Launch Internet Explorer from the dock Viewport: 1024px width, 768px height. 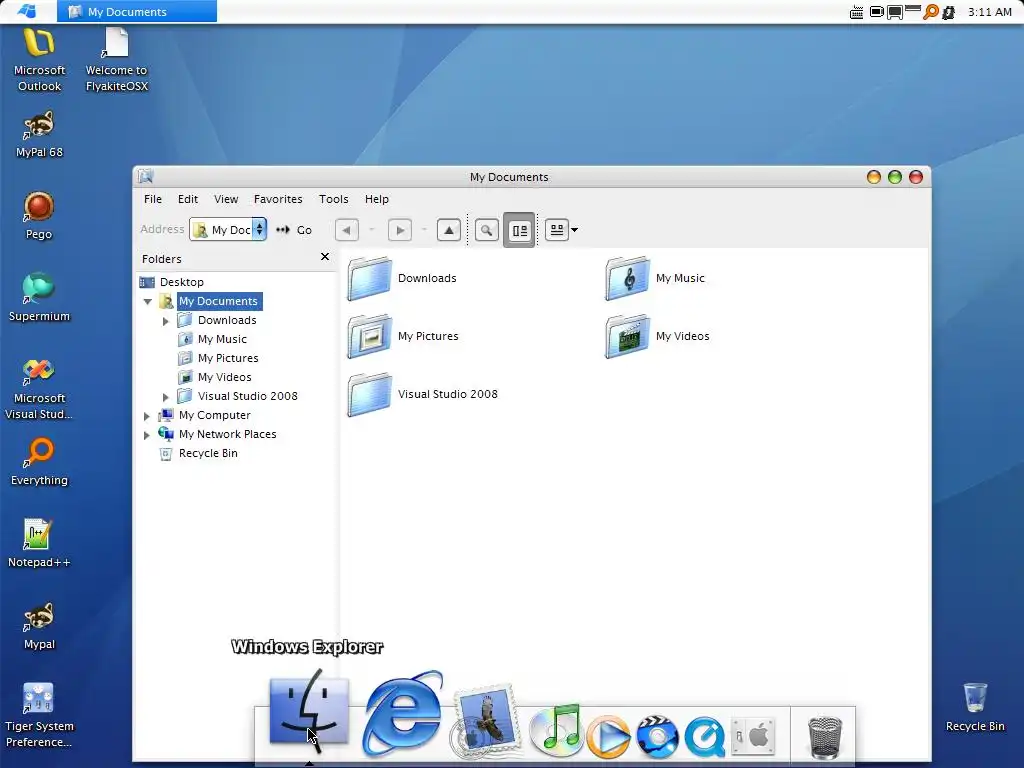403,714
